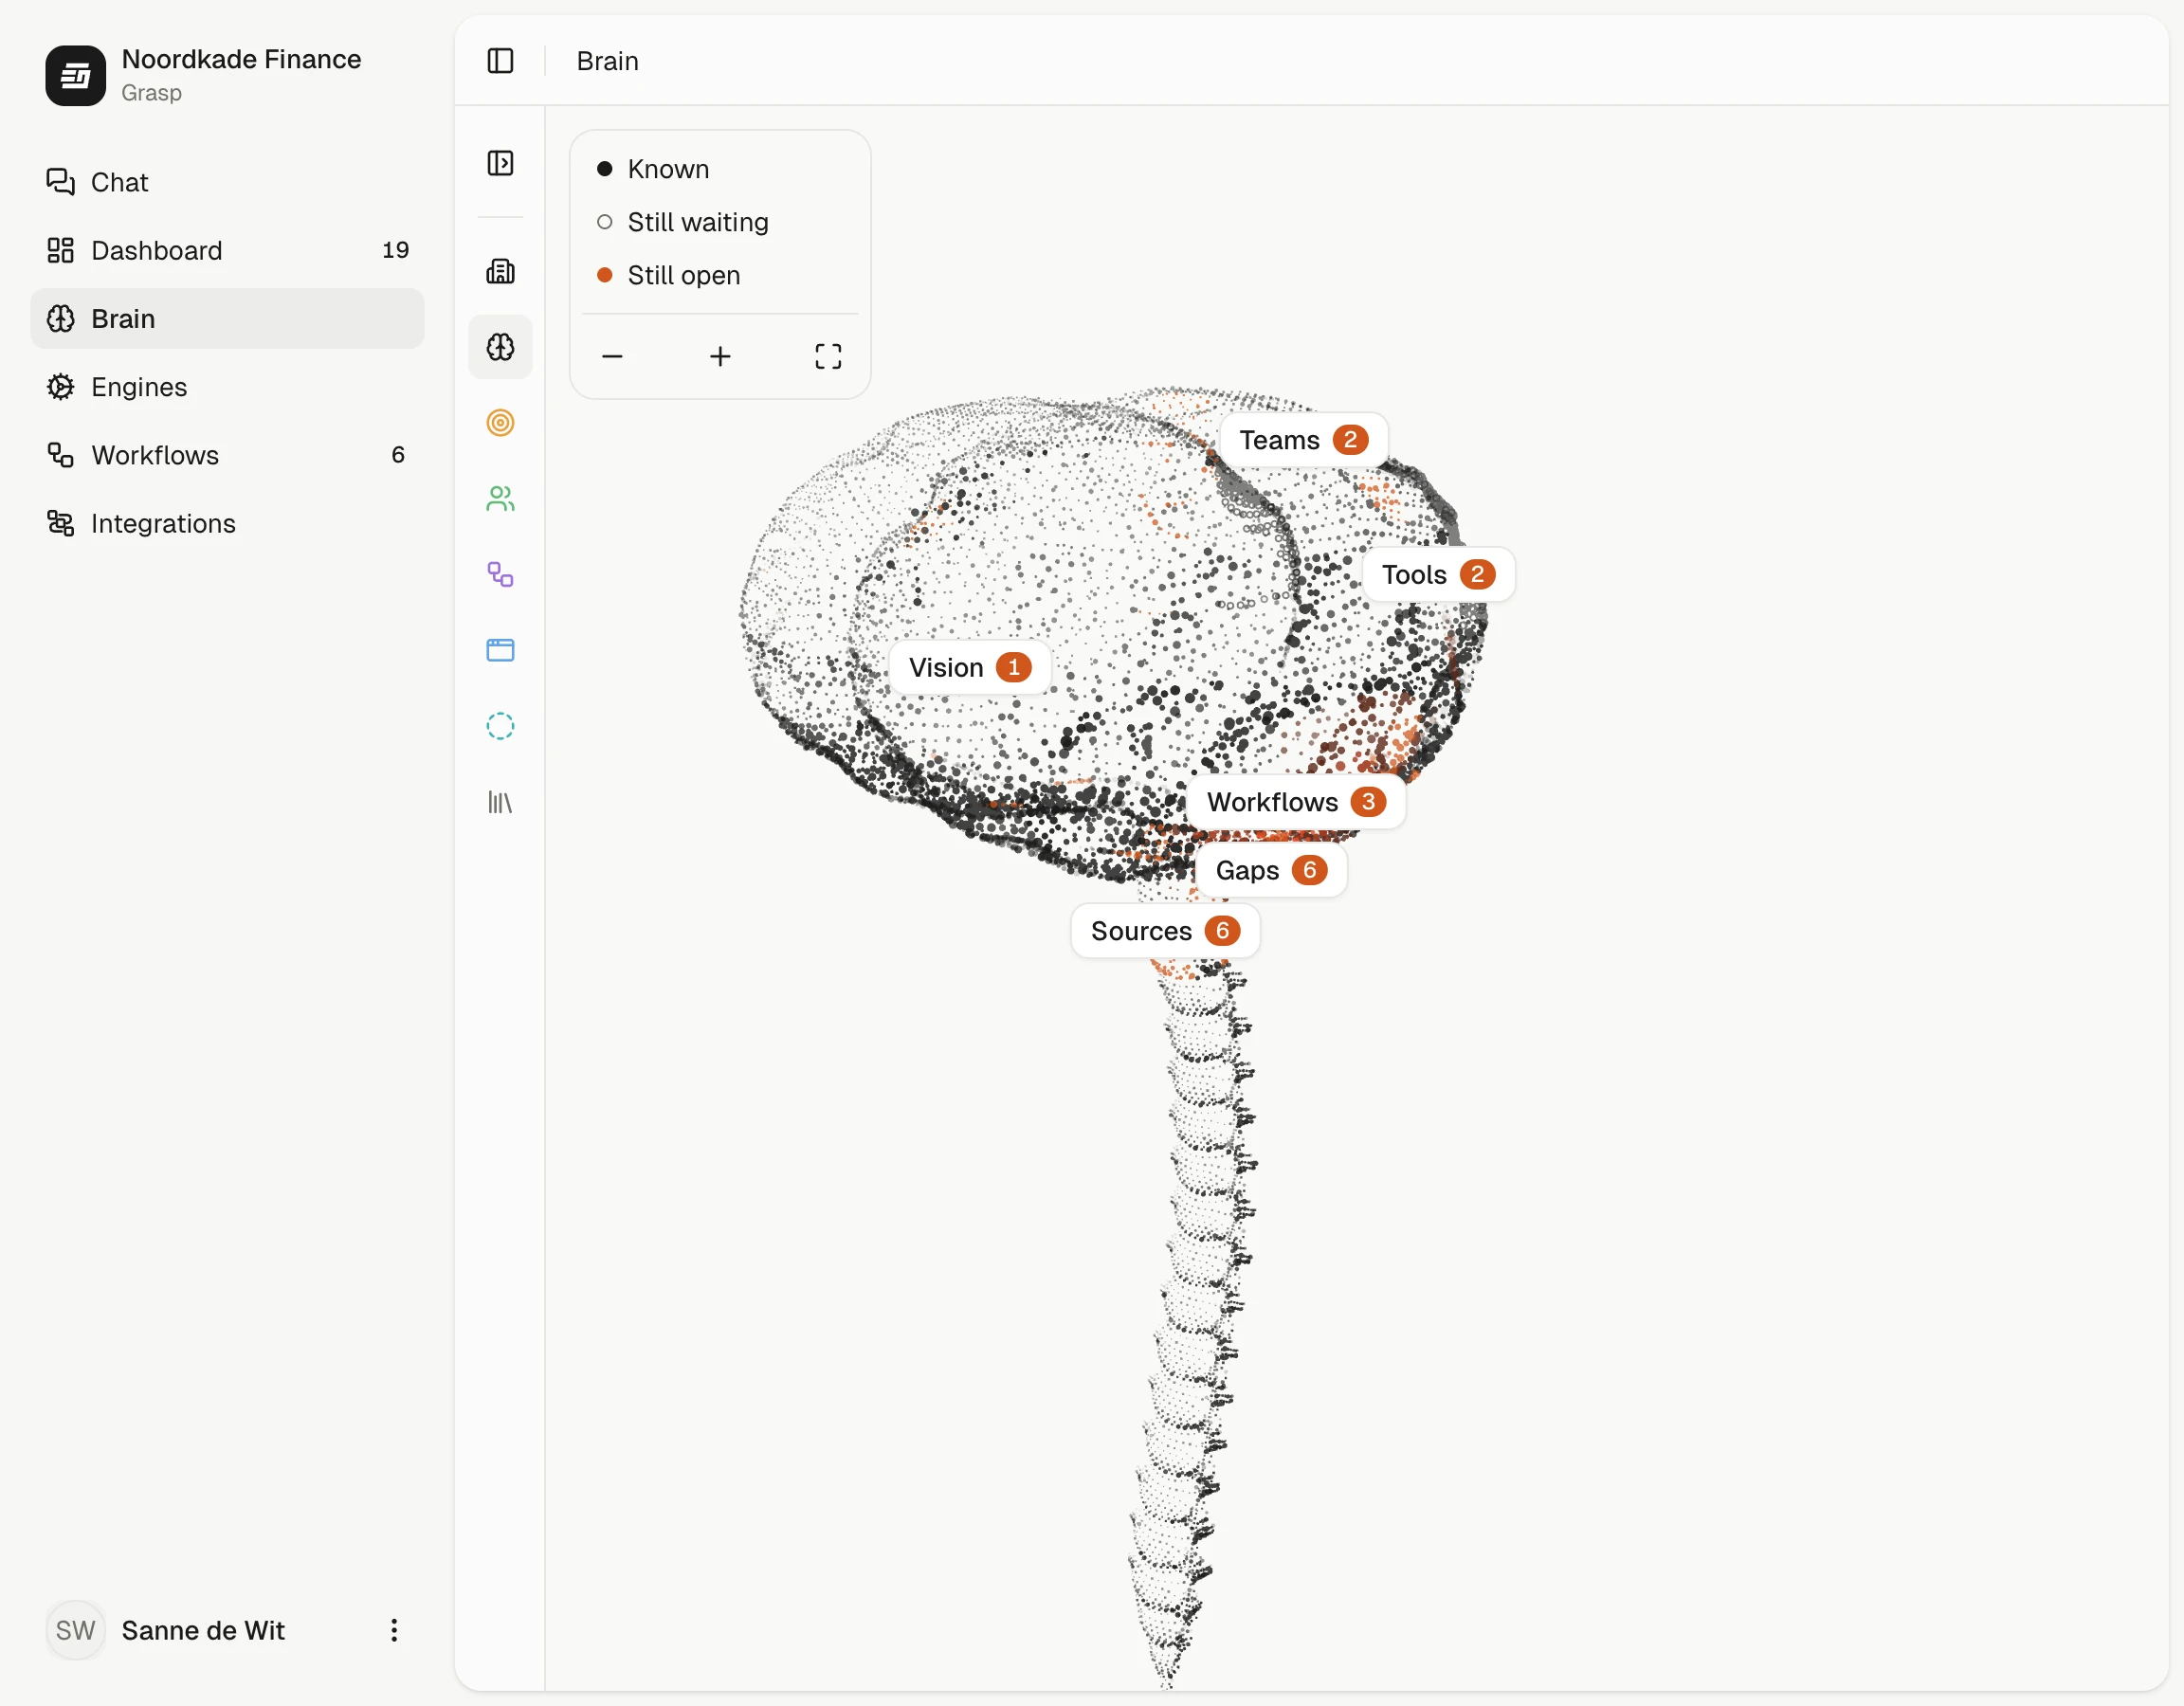2184x1706 pixels.
Task: Click the Sources label on the brain
Action: click(1165, 931)
